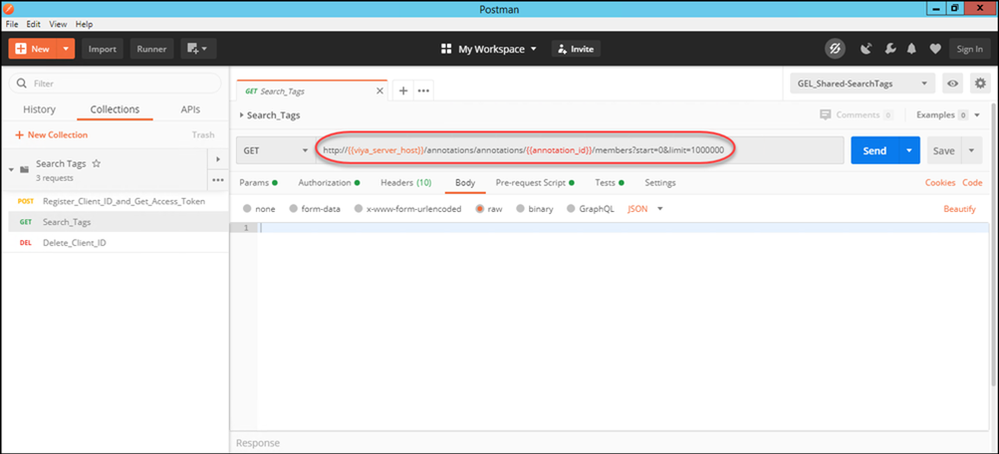Open the Edit menu
The width and height of the screenshot is (999, 454).
[x=33, y=24]
